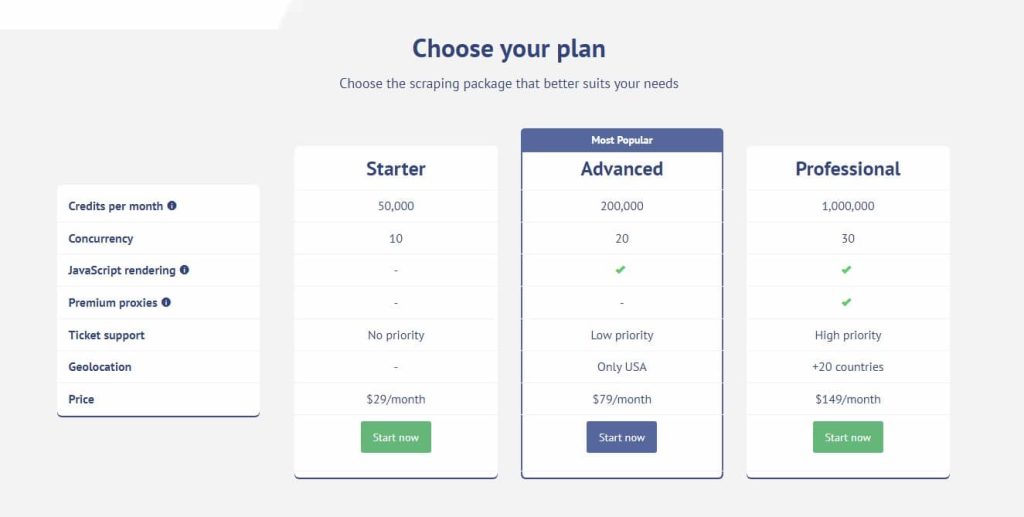This screenshot has height=517, width=1024.
Task: Click the $149/month price
Action: tap(848, 400)
